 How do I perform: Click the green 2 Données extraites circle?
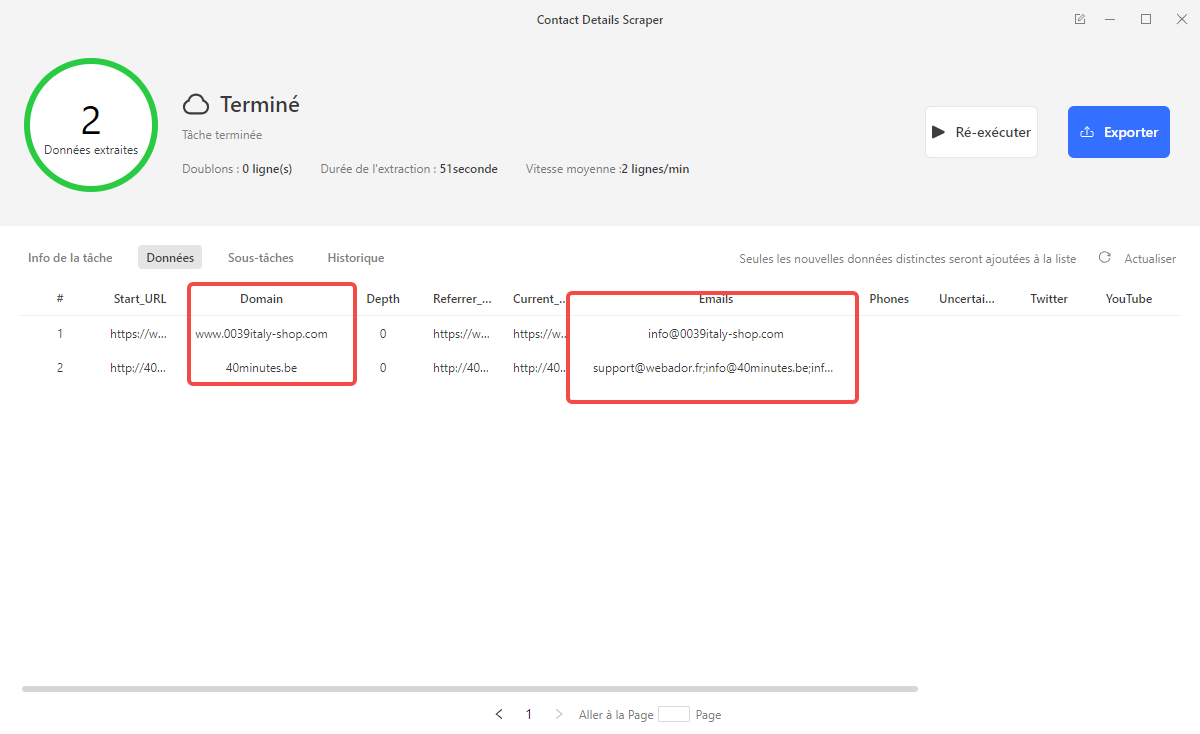tap(91, 126)
